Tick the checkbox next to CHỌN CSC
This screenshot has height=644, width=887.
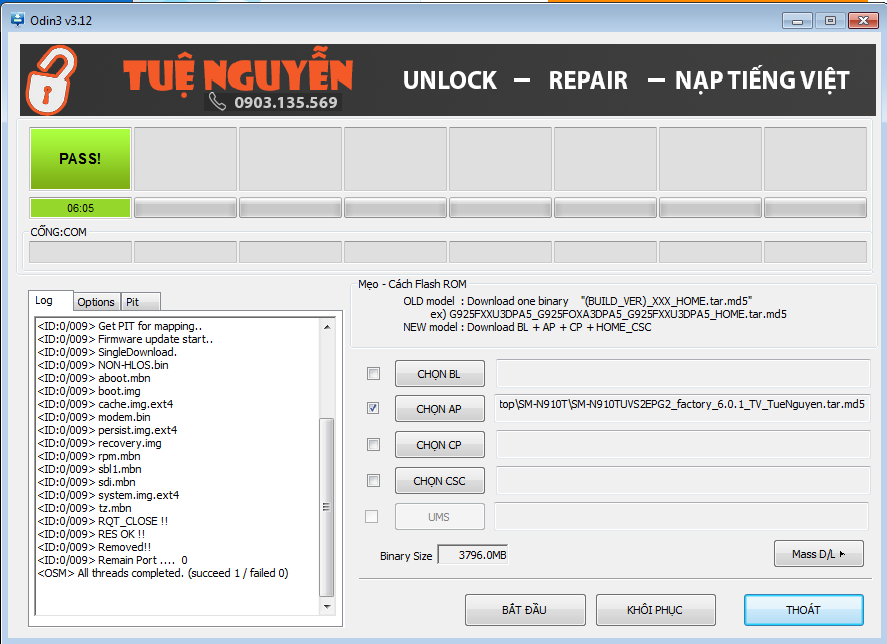[x=373, y=480]
